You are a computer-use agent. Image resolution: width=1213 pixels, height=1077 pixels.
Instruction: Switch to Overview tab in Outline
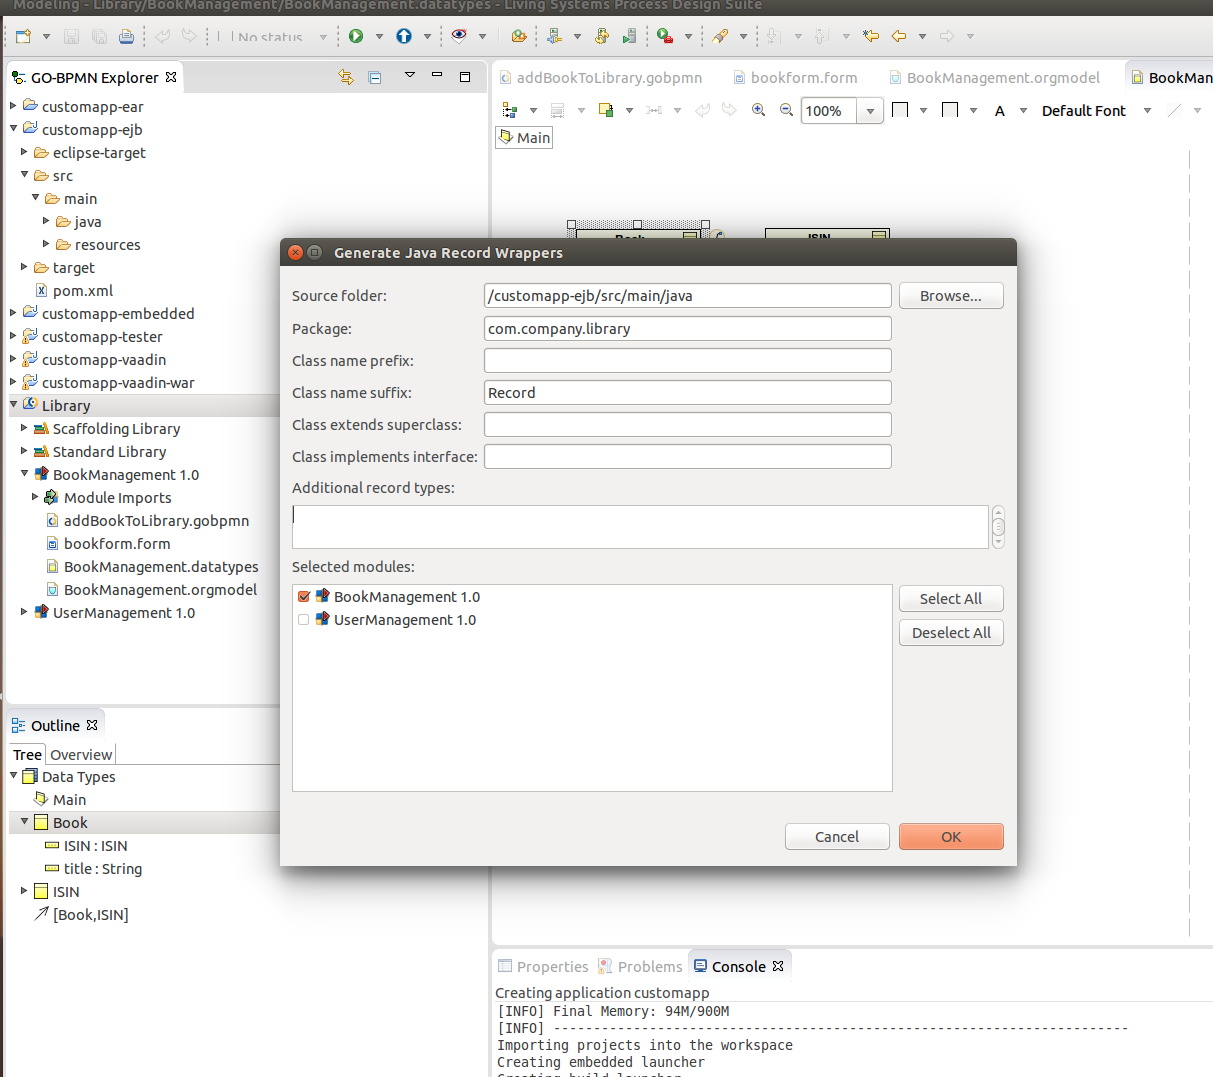tap(81, 755)
